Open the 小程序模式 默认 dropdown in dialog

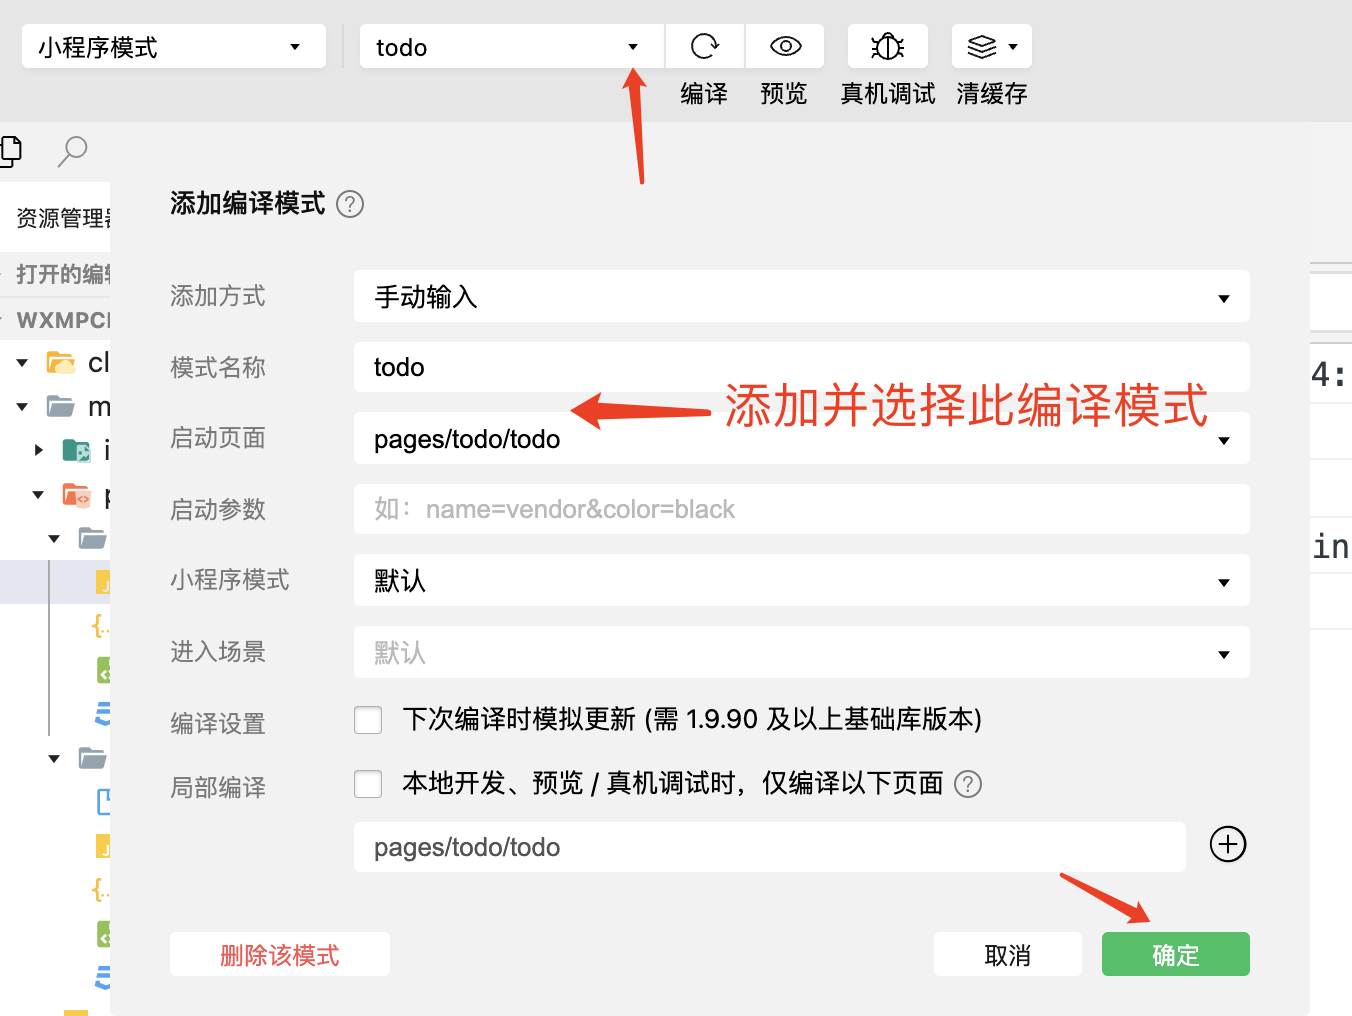802,581
